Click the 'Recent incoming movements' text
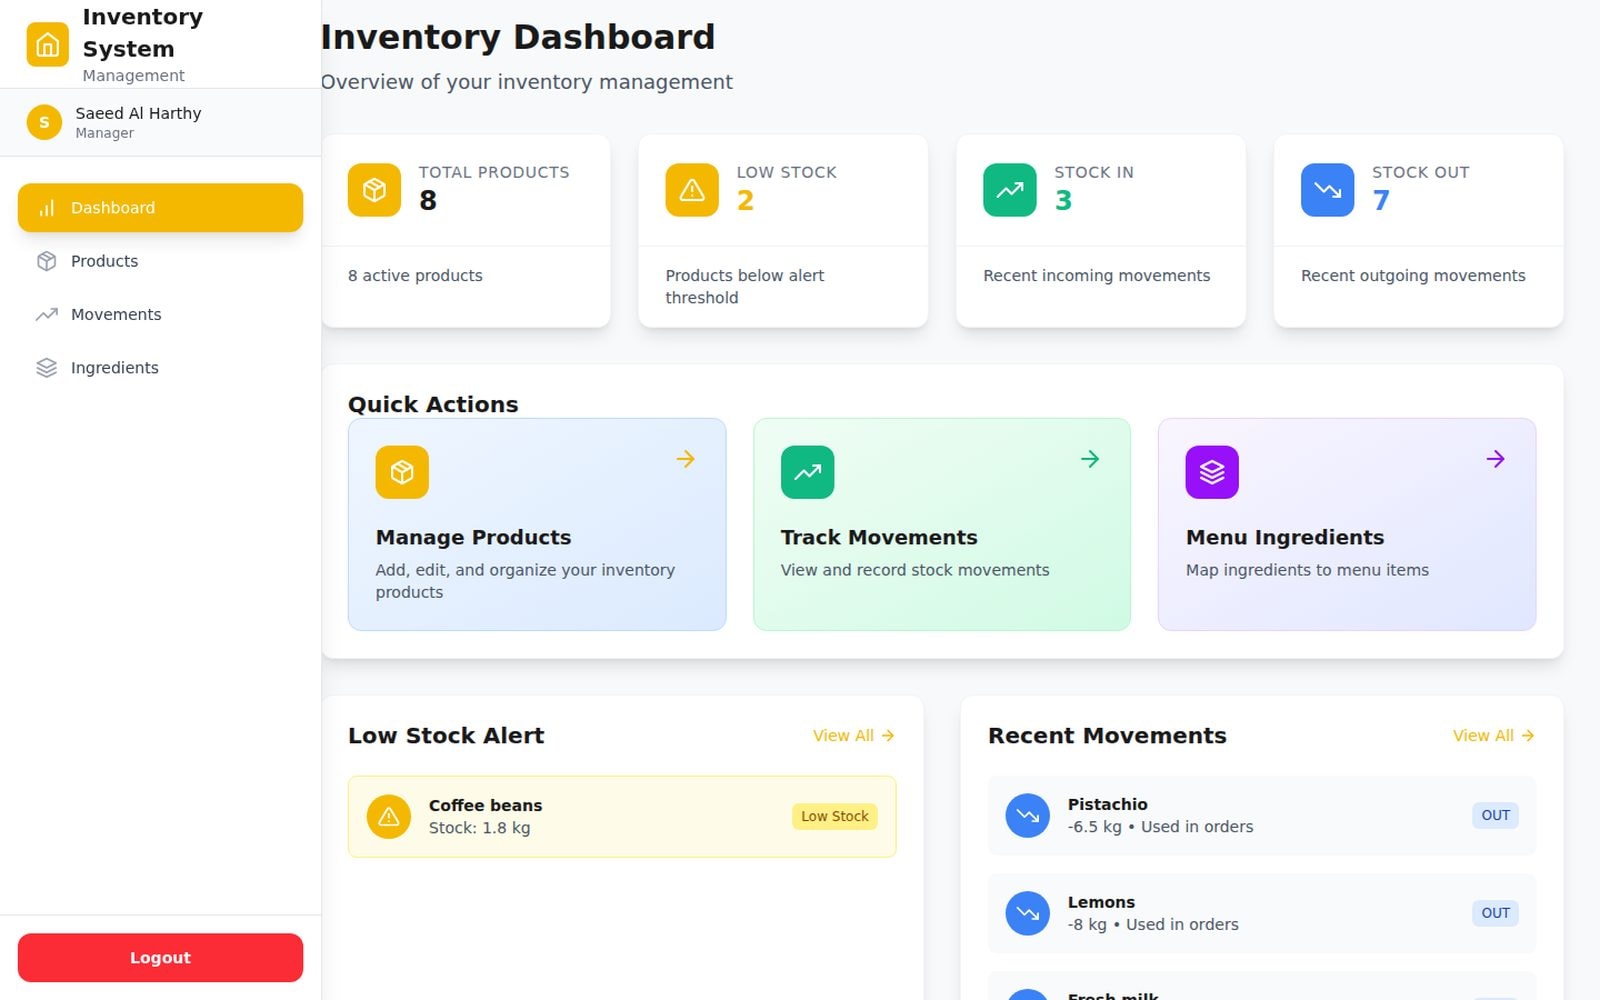This screenshot has height=1000, width=1600. 1096,276
